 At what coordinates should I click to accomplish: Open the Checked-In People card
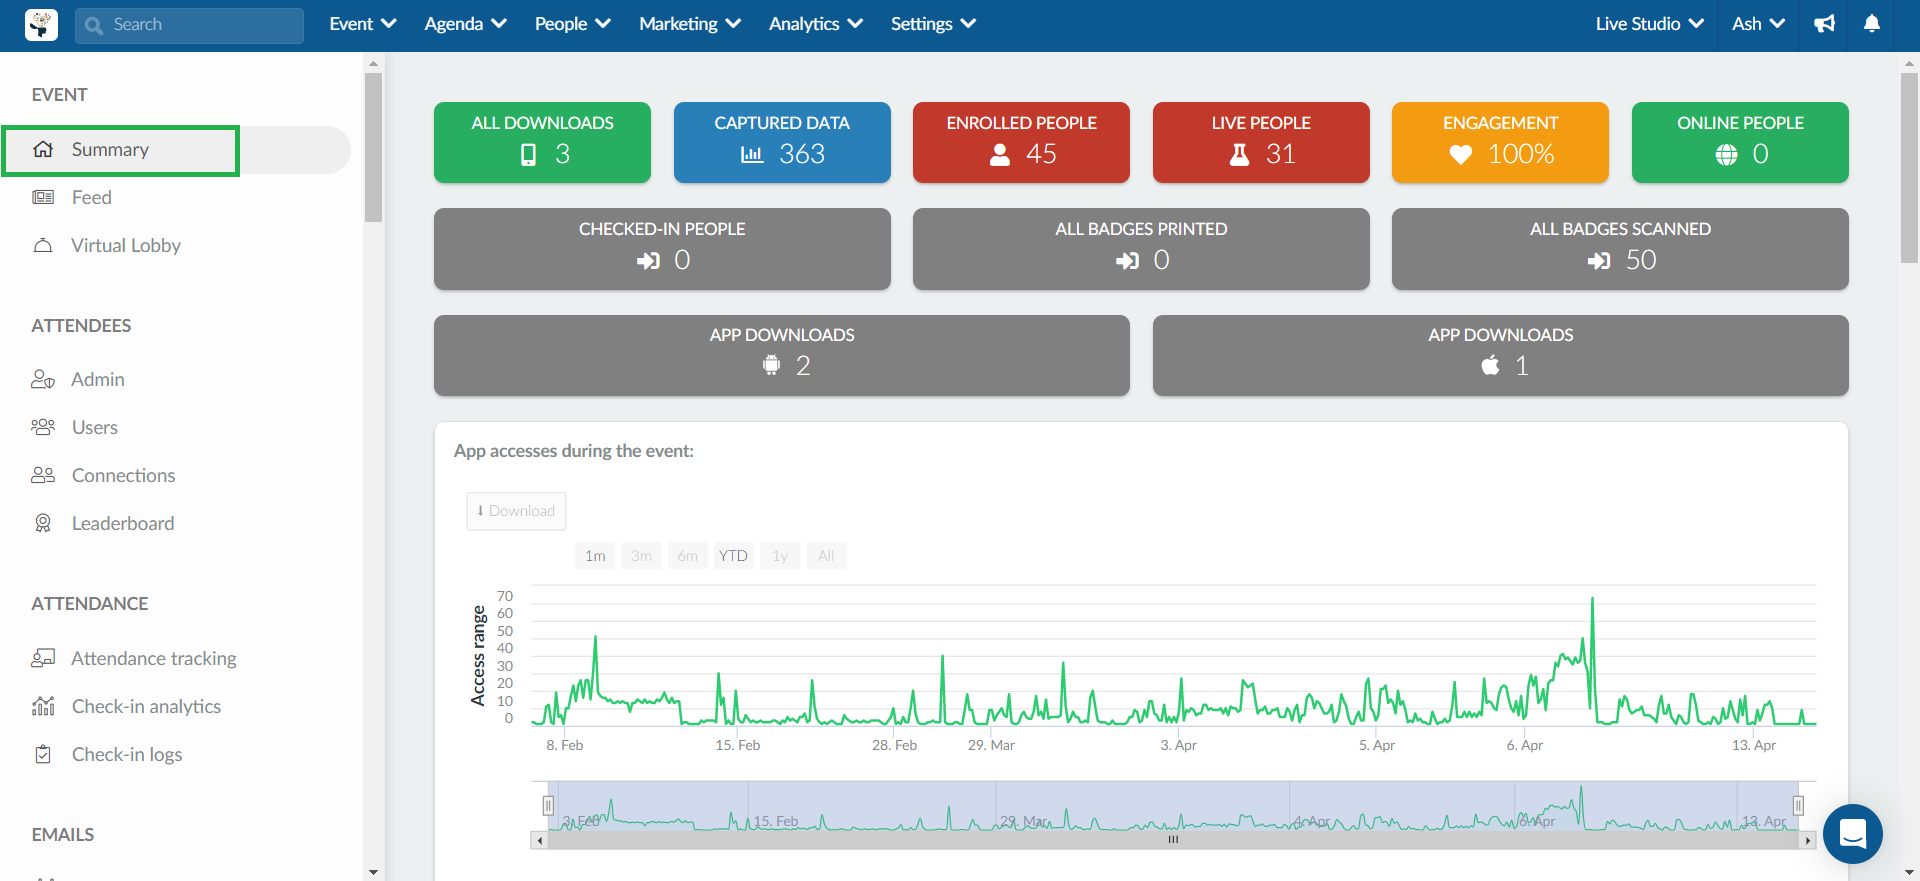pos(662,249)
